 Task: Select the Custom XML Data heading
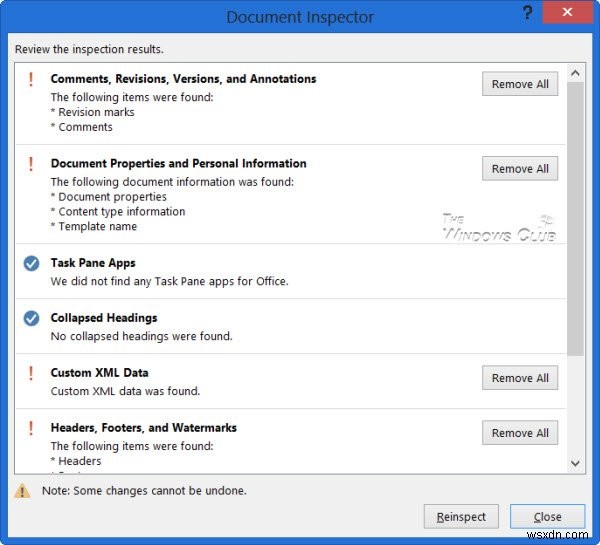coord(99,373)
